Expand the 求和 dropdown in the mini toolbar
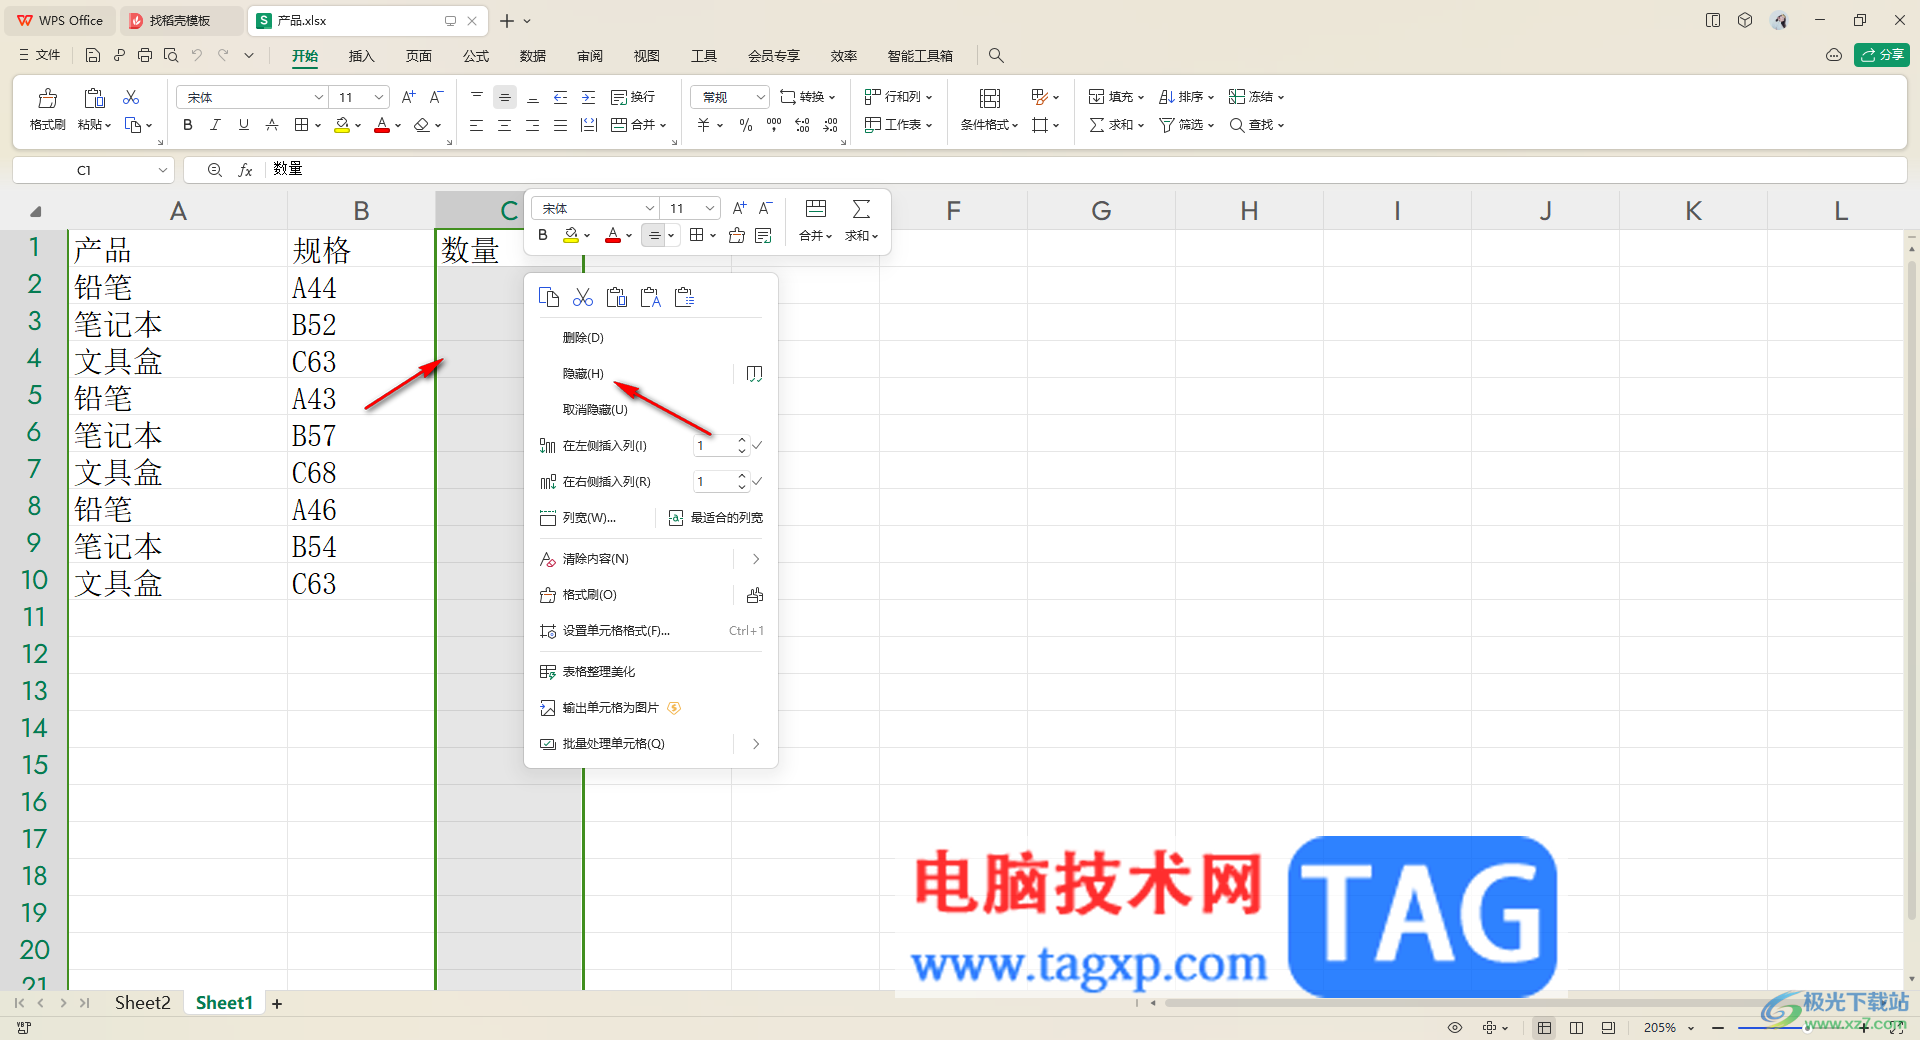 875,236
